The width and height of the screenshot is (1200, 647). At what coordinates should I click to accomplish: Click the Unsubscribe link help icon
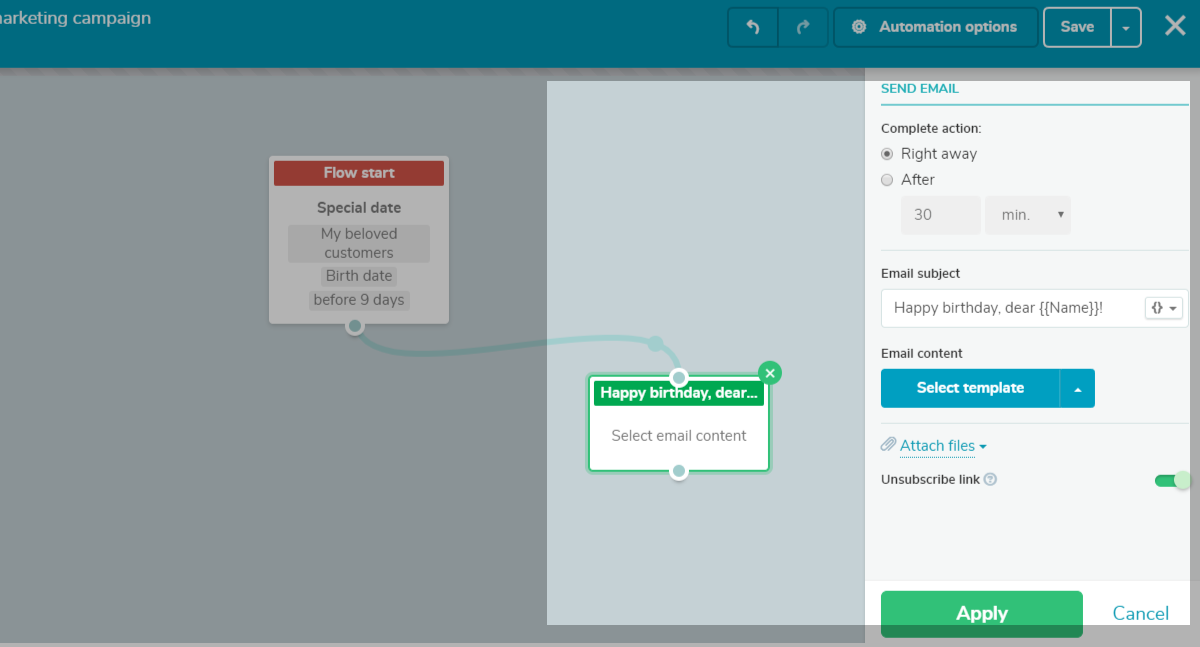click(990, 480)
